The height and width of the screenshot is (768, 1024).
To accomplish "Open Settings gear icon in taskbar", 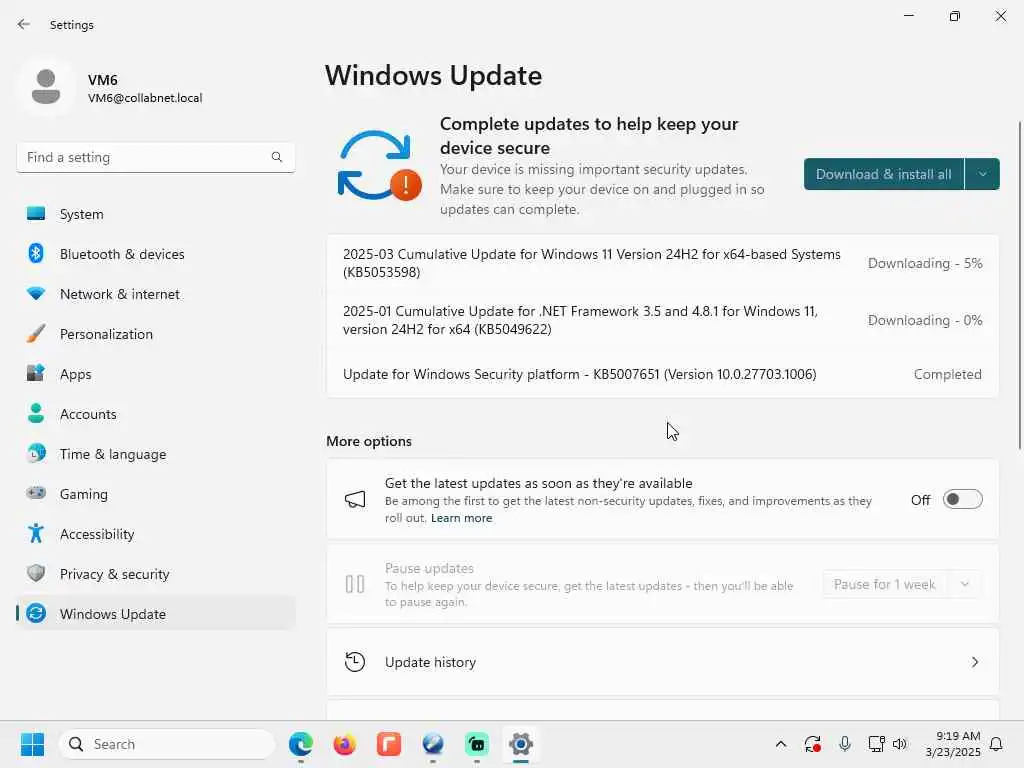I will (x=520, y=744).
